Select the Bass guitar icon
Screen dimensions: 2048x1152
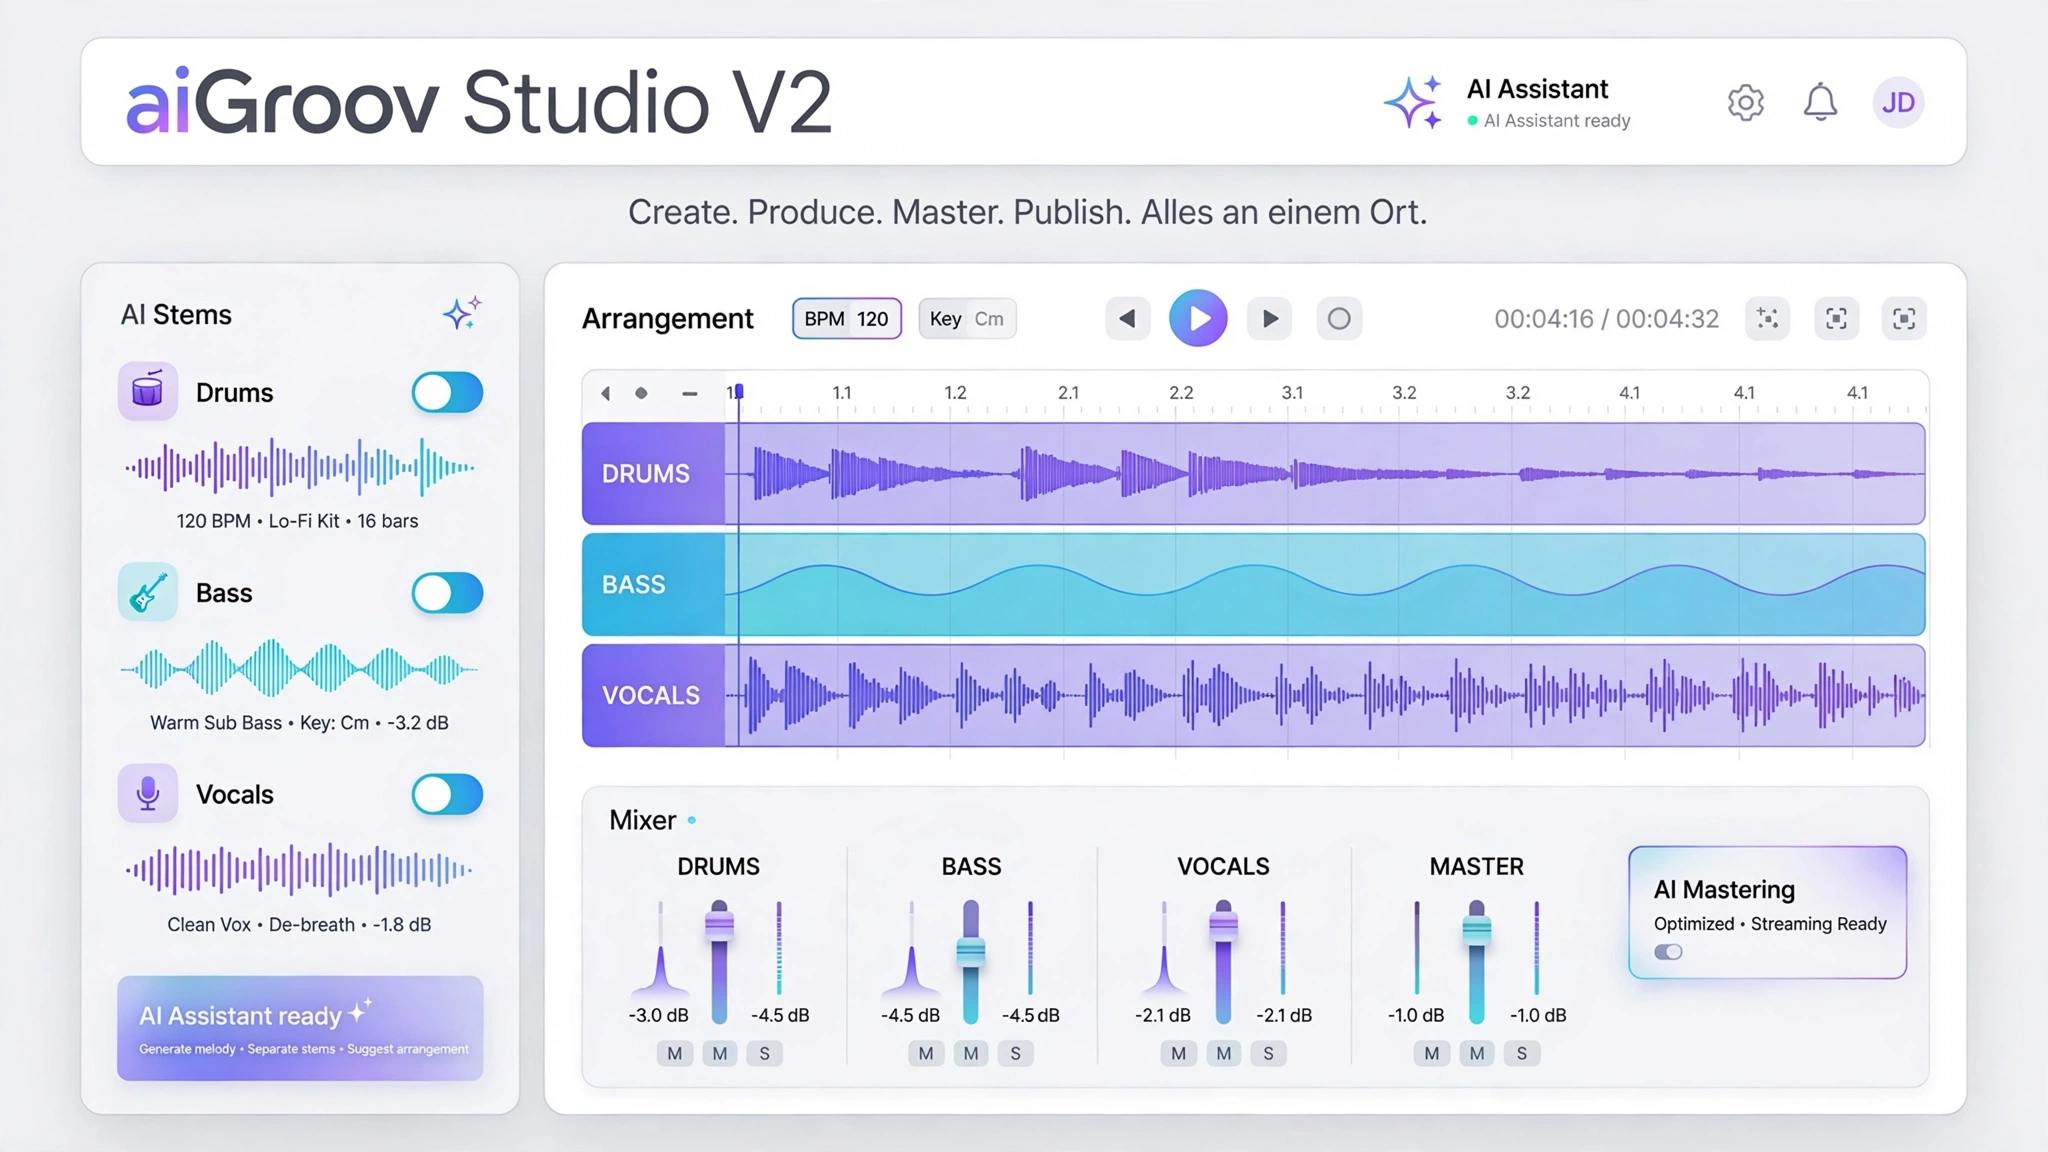[148, 592]
